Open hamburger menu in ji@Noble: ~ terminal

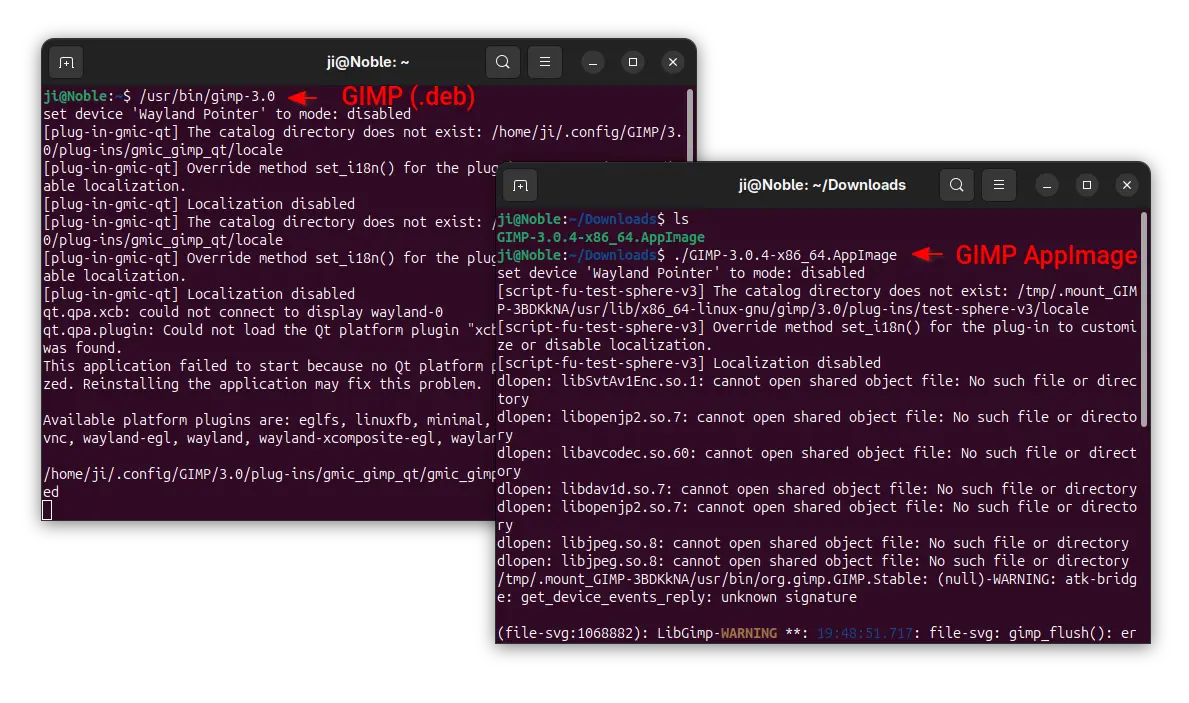click(x=544, y=62)
